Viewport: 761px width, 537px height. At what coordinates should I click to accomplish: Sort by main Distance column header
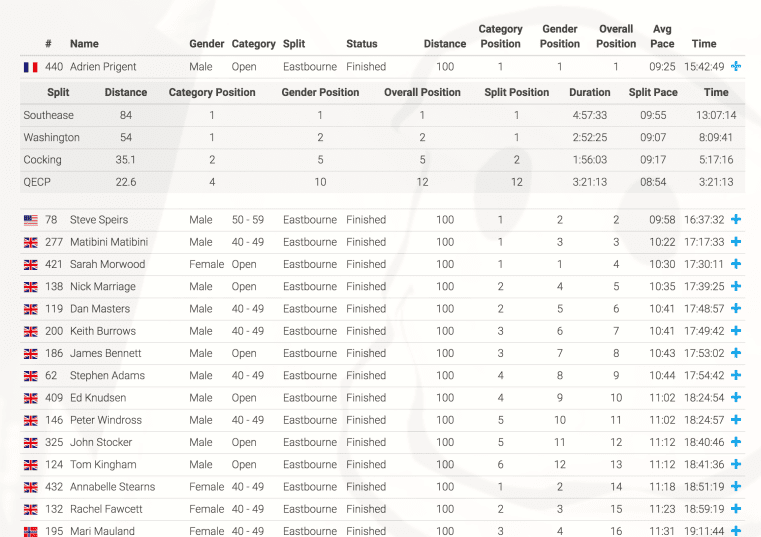tap(445, 44)
